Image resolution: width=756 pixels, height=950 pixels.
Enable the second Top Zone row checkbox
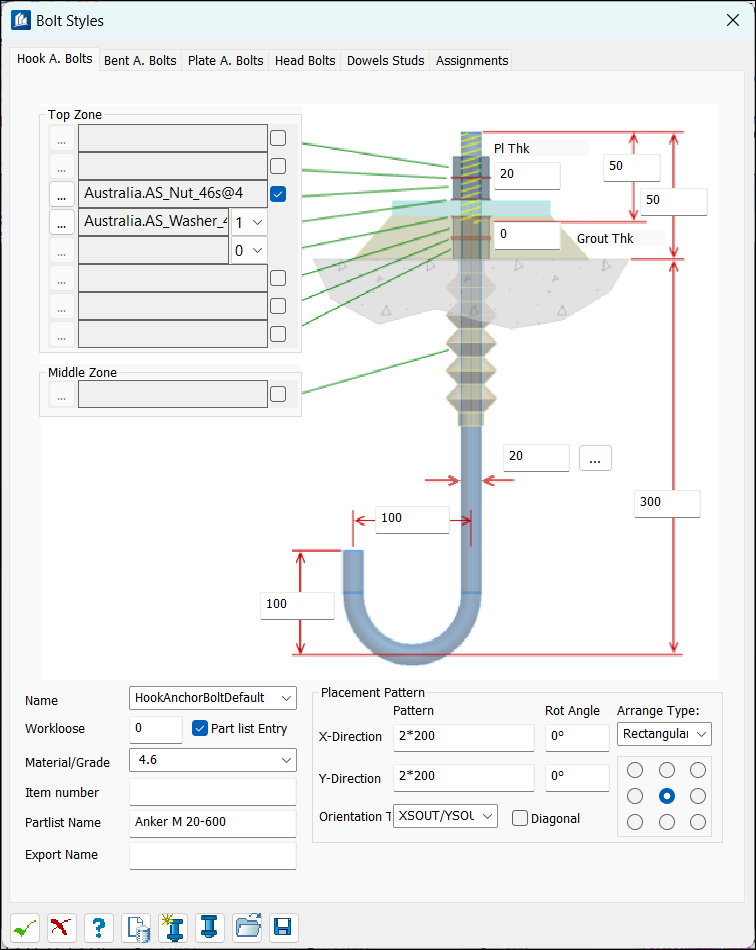278,166
